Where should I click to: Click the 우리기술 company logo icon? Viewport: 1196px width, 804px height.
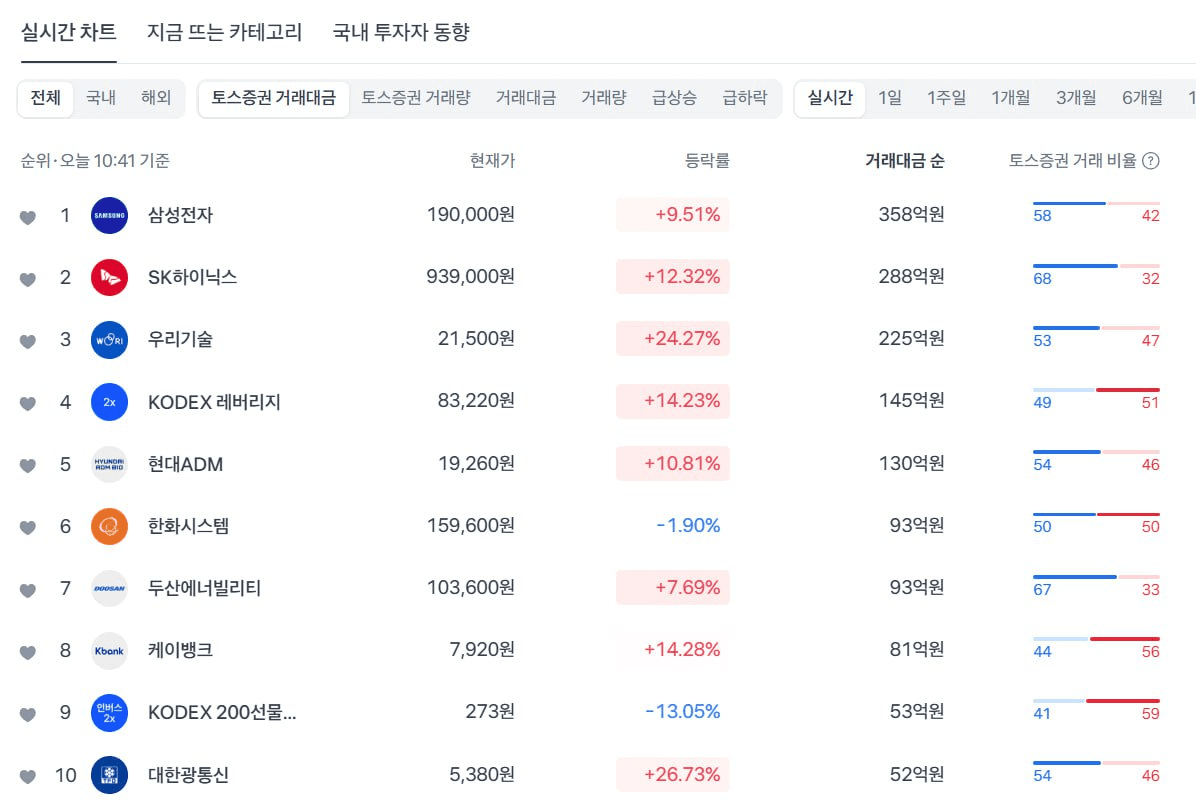[109, 339]
